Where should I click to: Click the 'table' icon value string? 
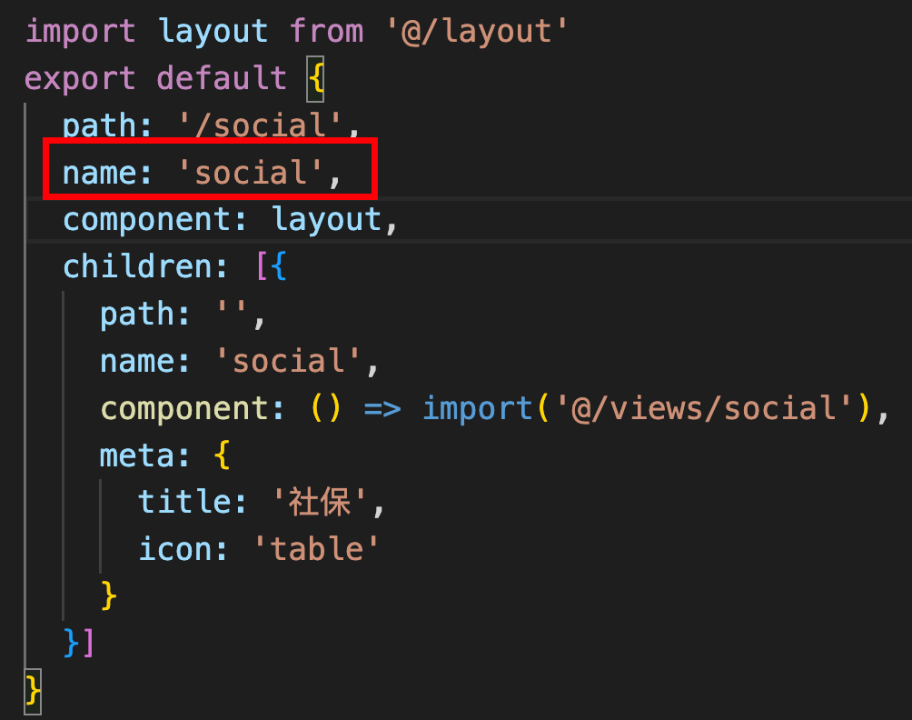click(316, 550)
